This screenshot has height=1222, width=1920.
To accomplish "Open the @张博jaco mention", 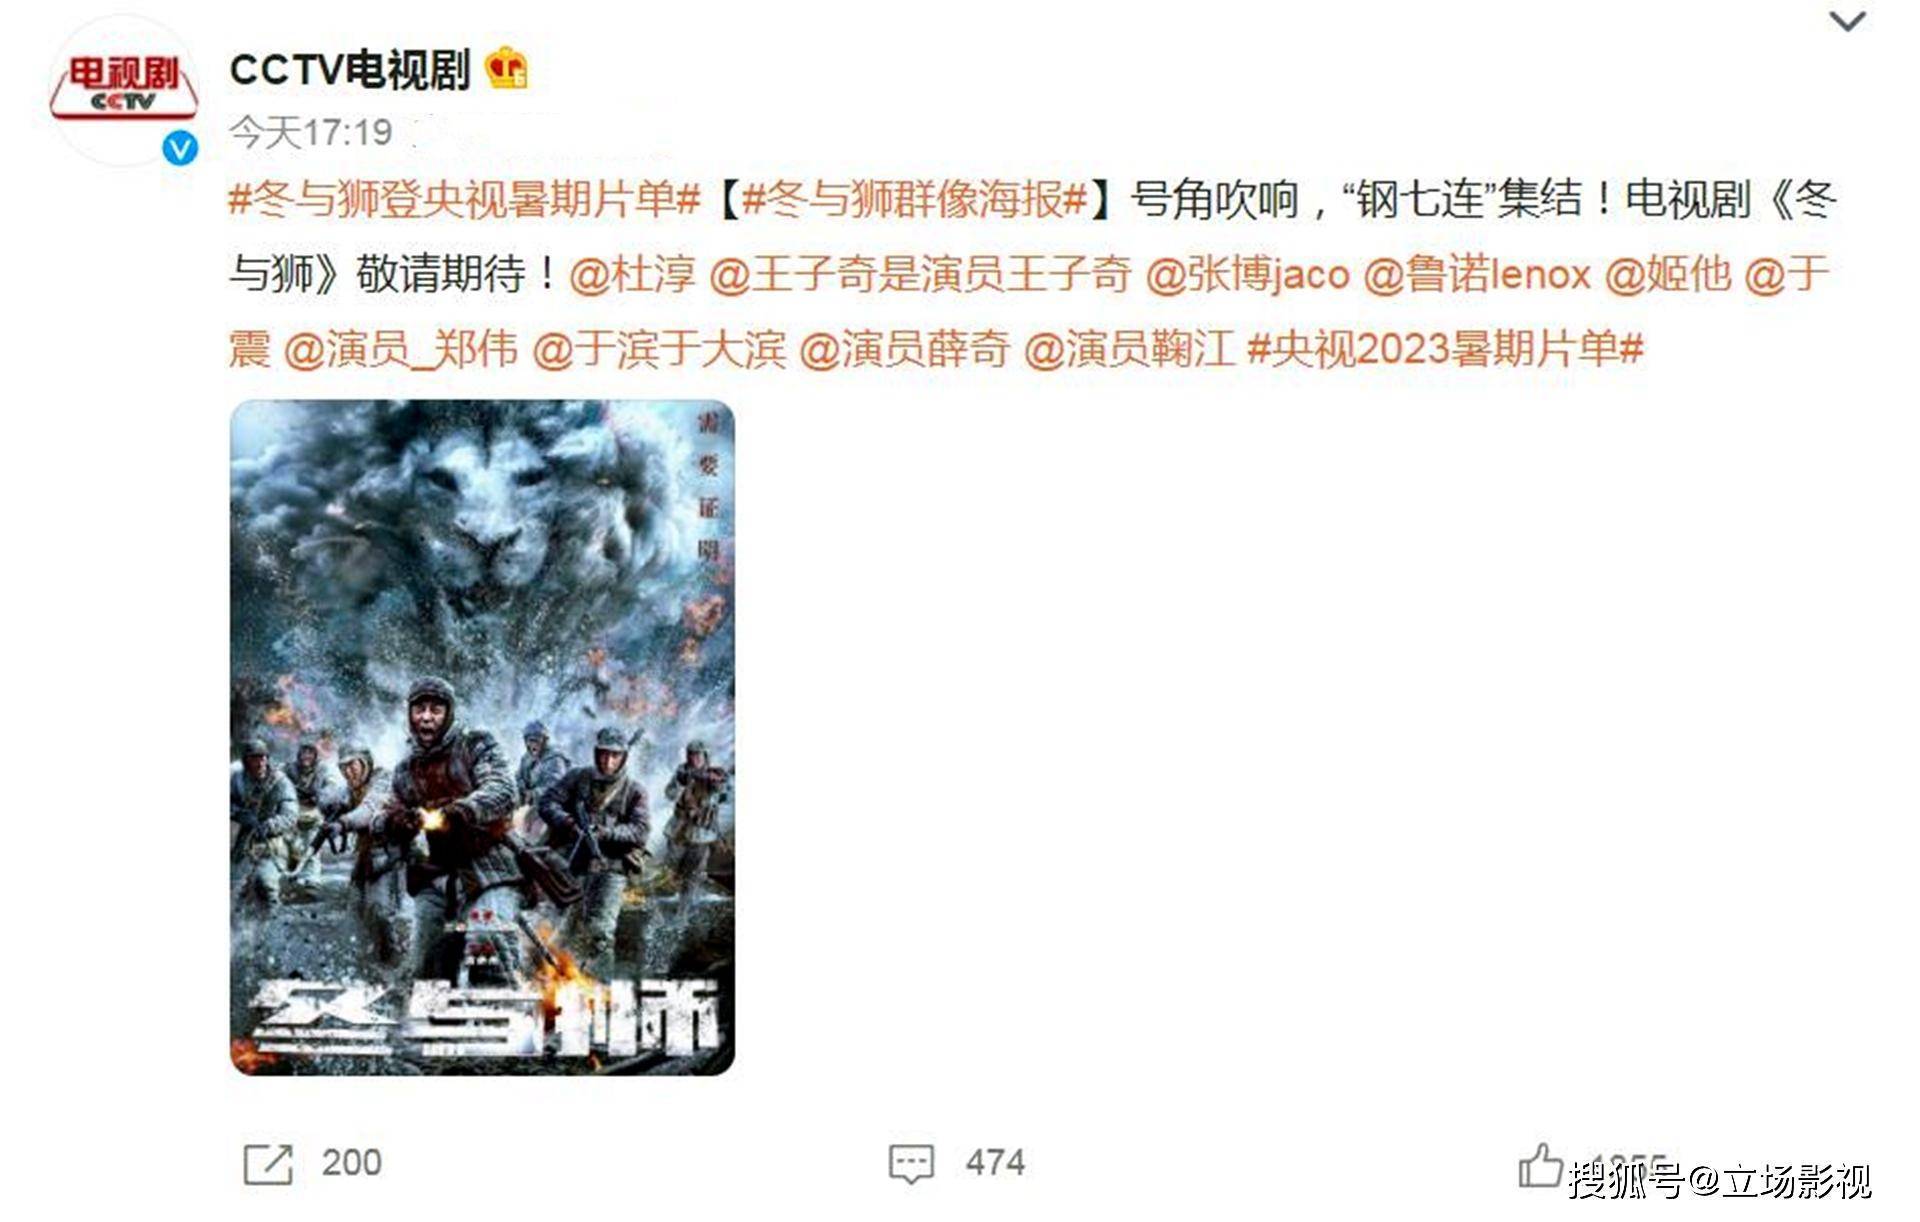I will coord(1247,274).
